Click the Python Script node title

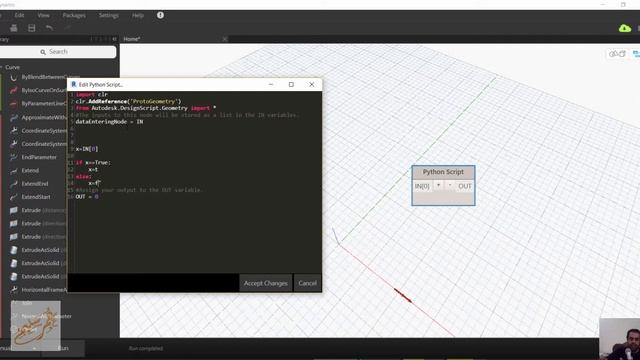point(443,172)
